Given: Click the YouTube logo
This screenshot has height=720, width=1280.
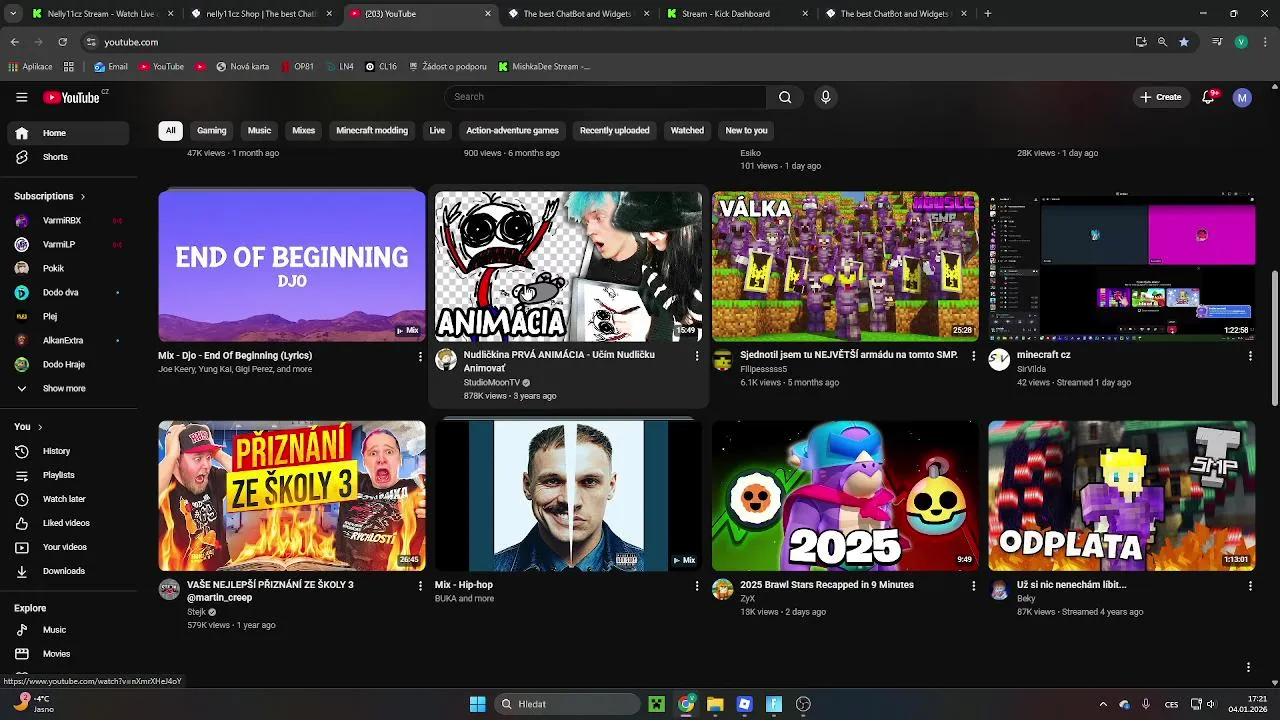Looking at the screenshot, I should click(x=72, y=97).
